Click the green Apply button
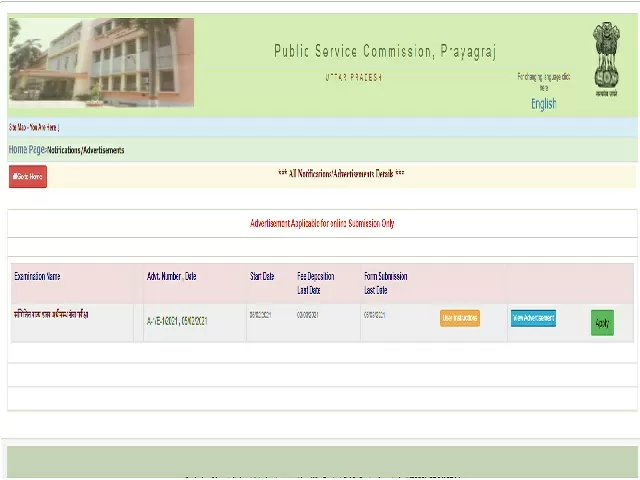640x480 pixels. (x=602, y=323)
